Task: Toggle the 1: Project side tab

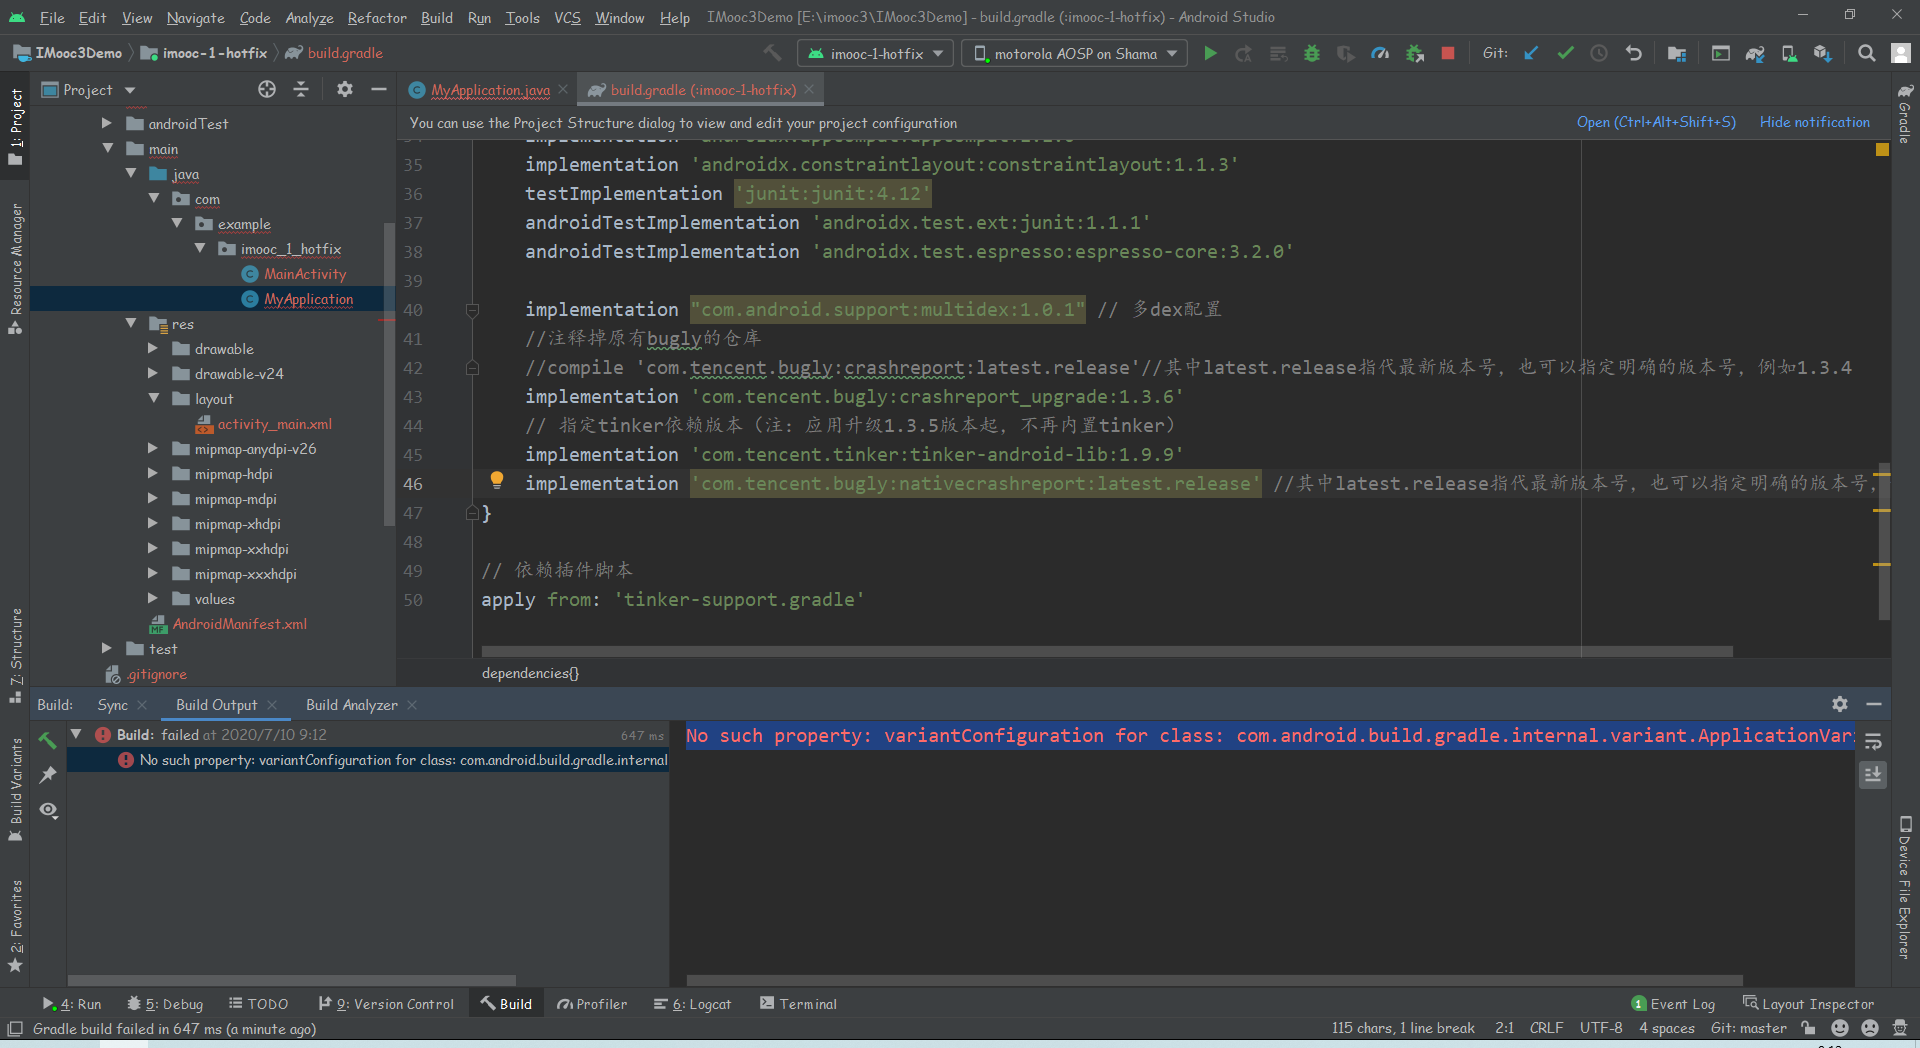Action: (16, 126)
